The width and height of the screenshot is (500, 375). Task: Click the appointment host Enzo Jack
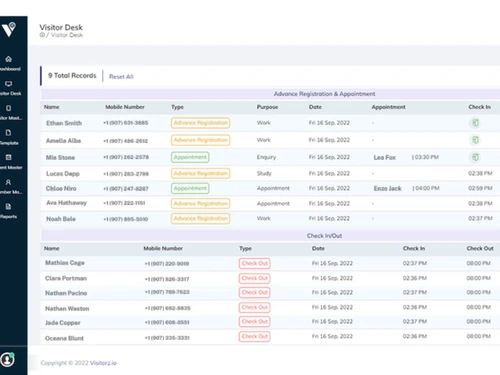coord(387,188)
